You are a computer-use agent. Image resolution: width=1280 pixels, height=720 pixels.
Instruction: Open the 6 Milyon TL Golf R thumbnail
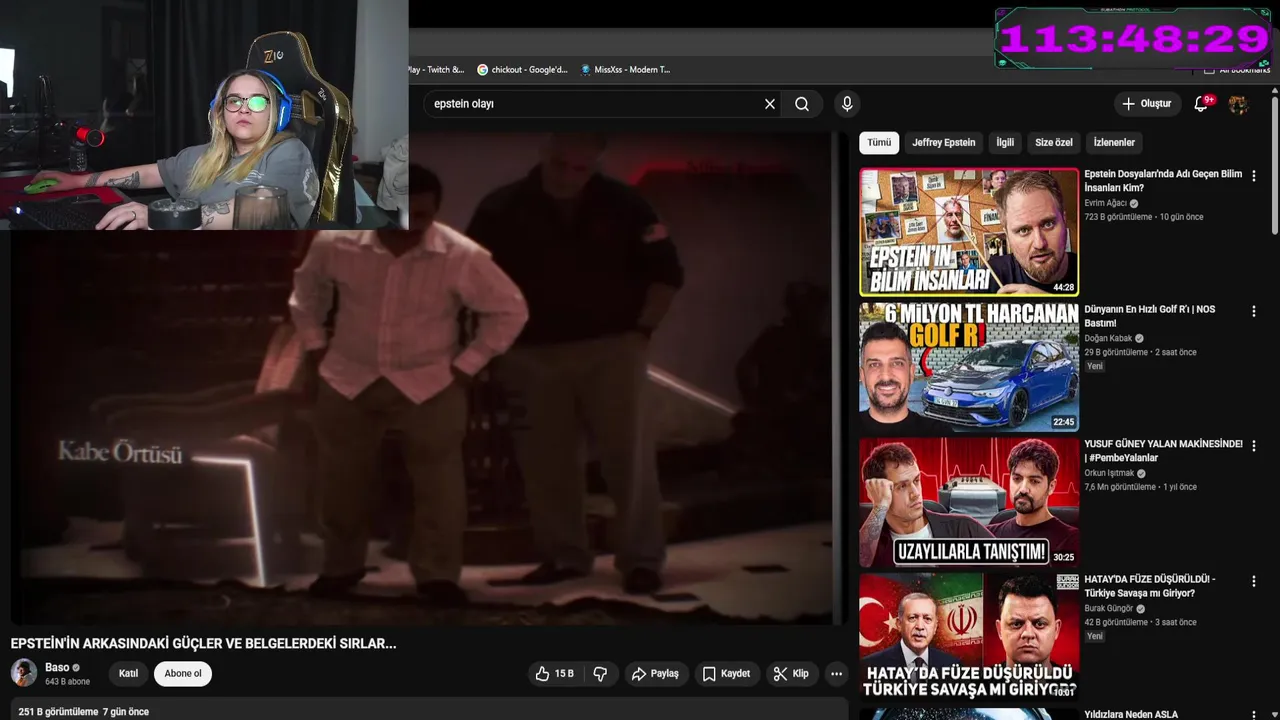tap(969, 367)
